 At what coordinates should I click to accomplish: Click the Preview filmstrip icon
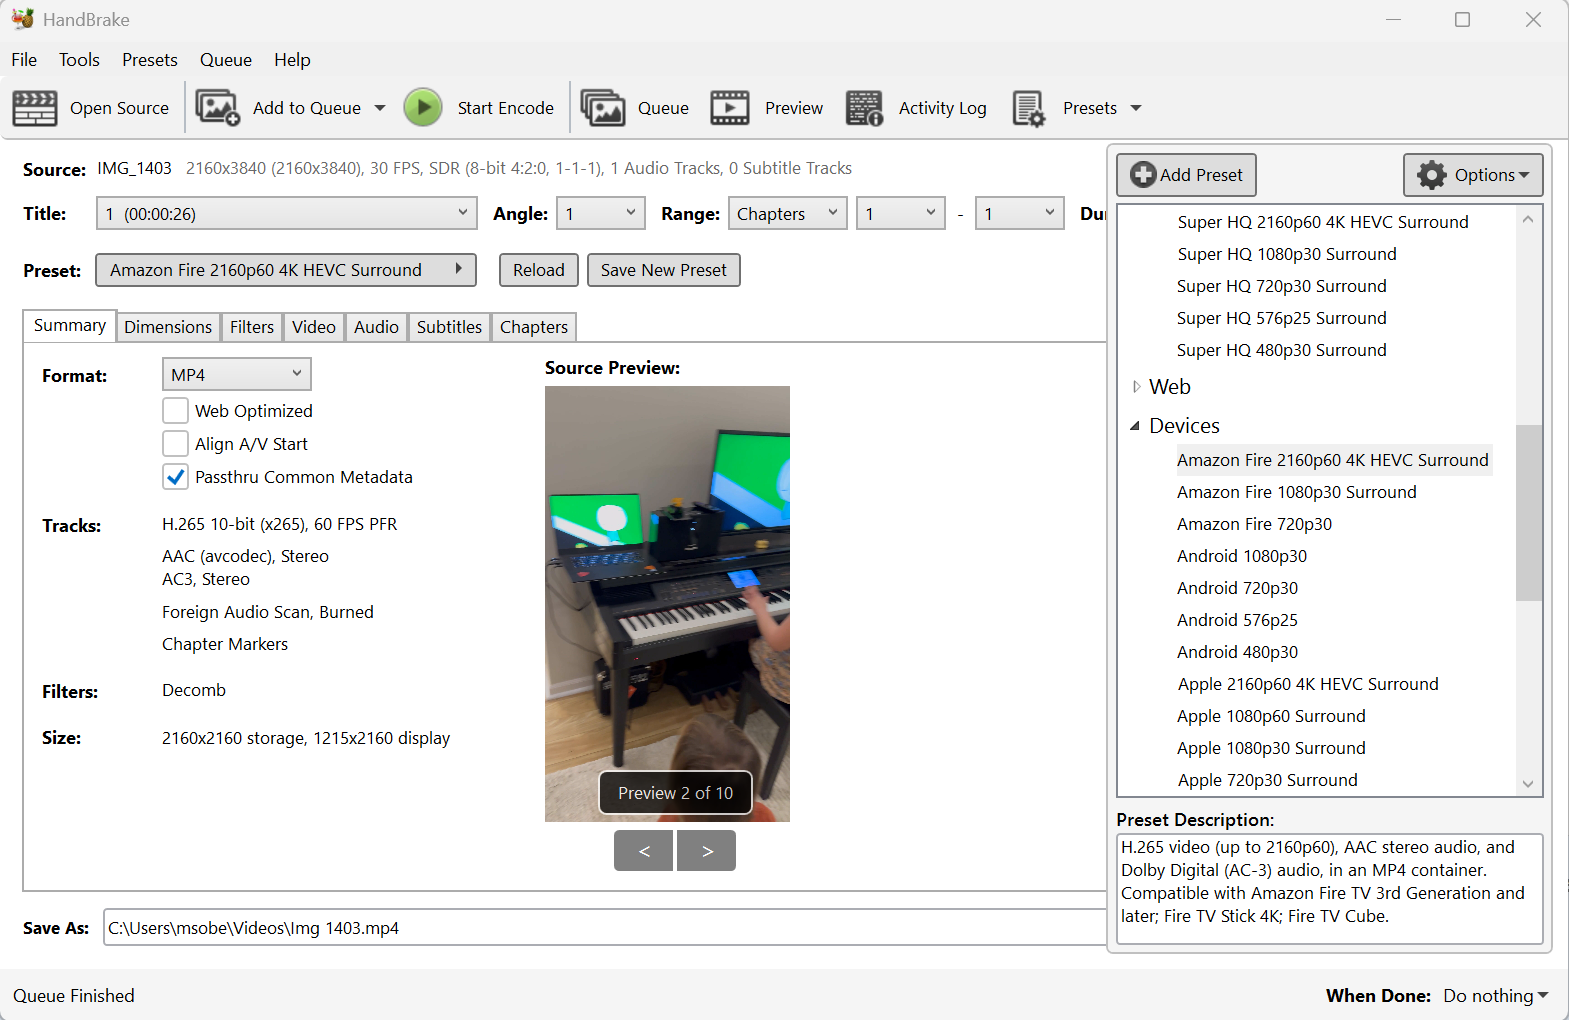click(730, 108)
